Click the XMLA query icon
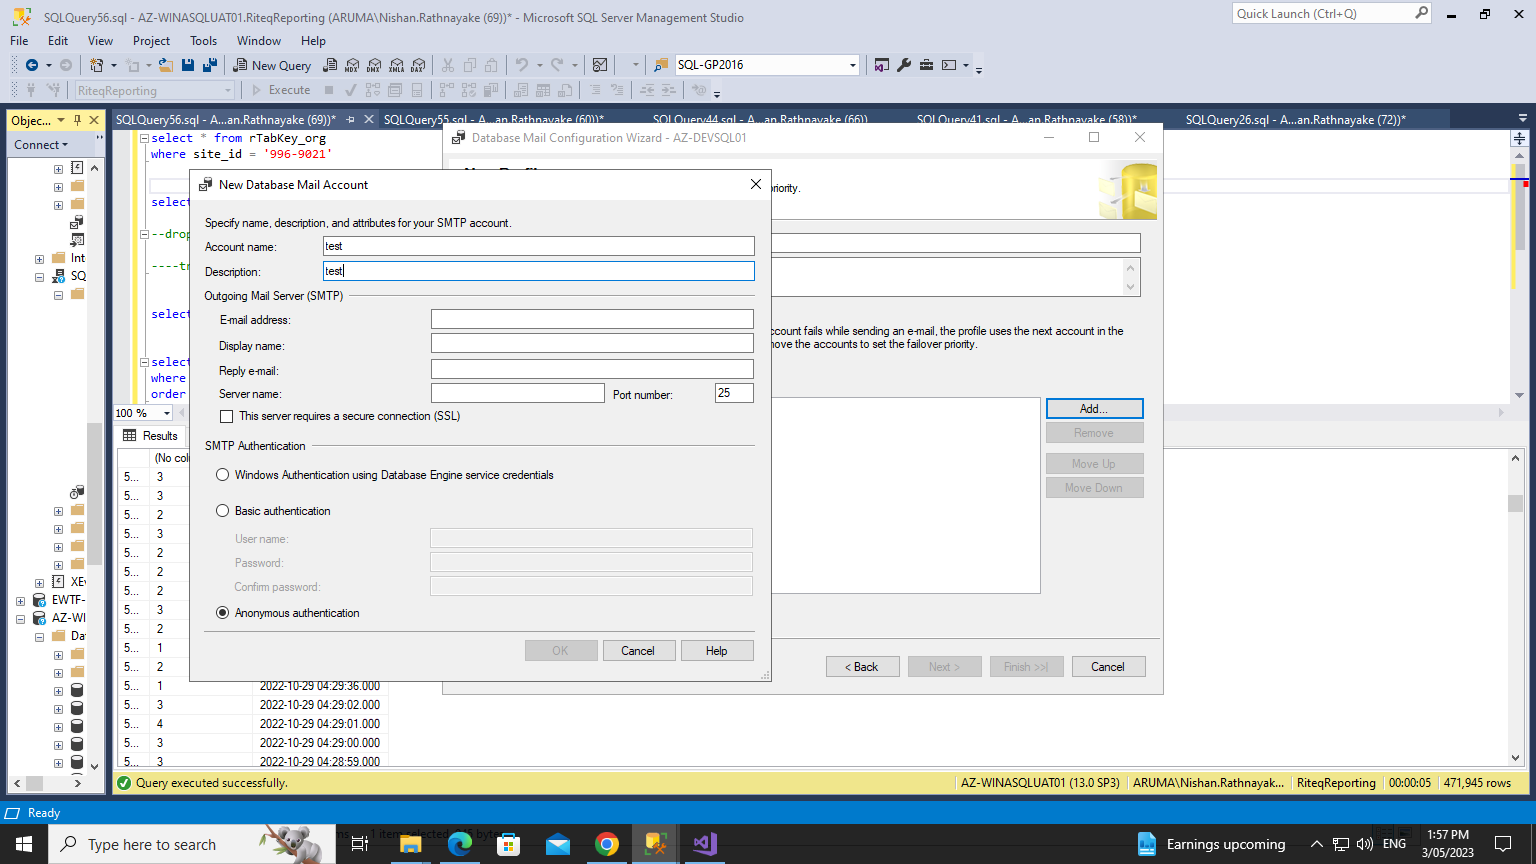Screen dimensions: 1536x864 coord(396,65)
